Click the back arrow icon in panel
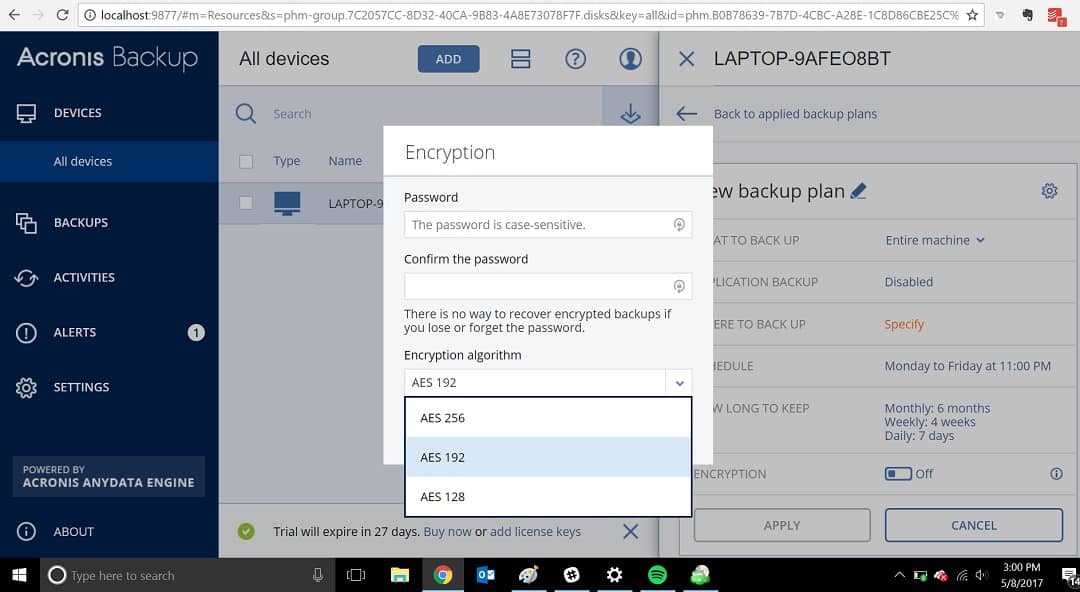This screenshot has width=1080, height=592. pyautogui.click(x=687, y=114)
